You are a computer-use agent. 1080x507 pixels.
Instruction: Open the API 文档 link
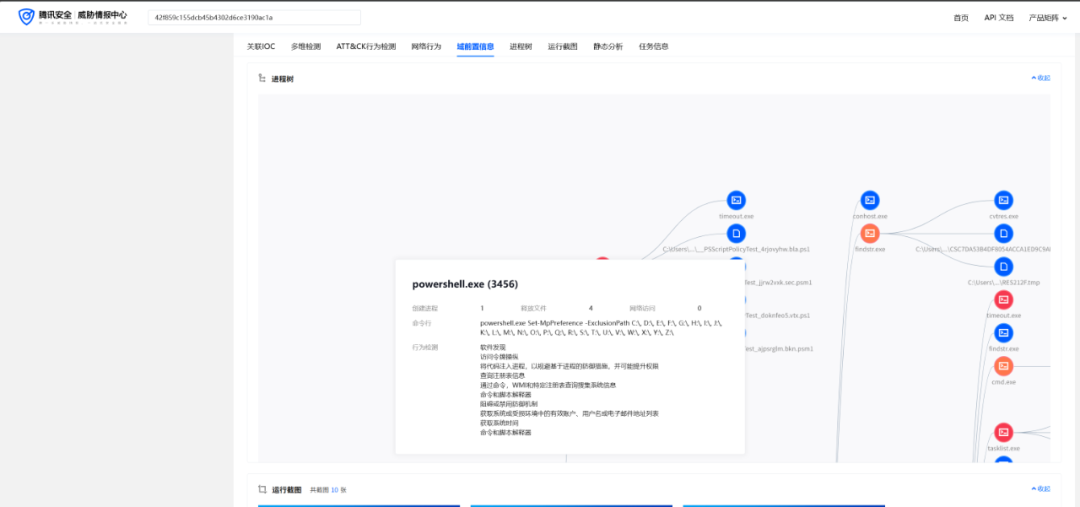coord(999,18)
